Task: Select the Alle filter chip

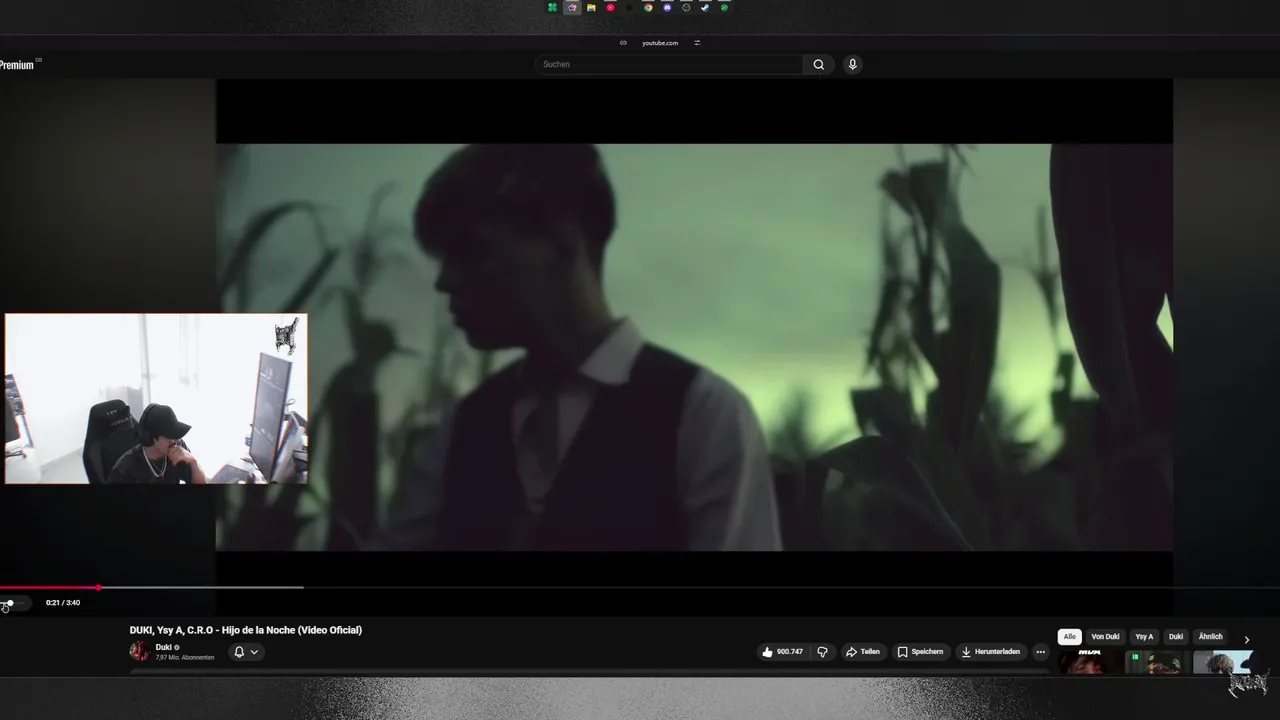Action: pos(1070,637)
